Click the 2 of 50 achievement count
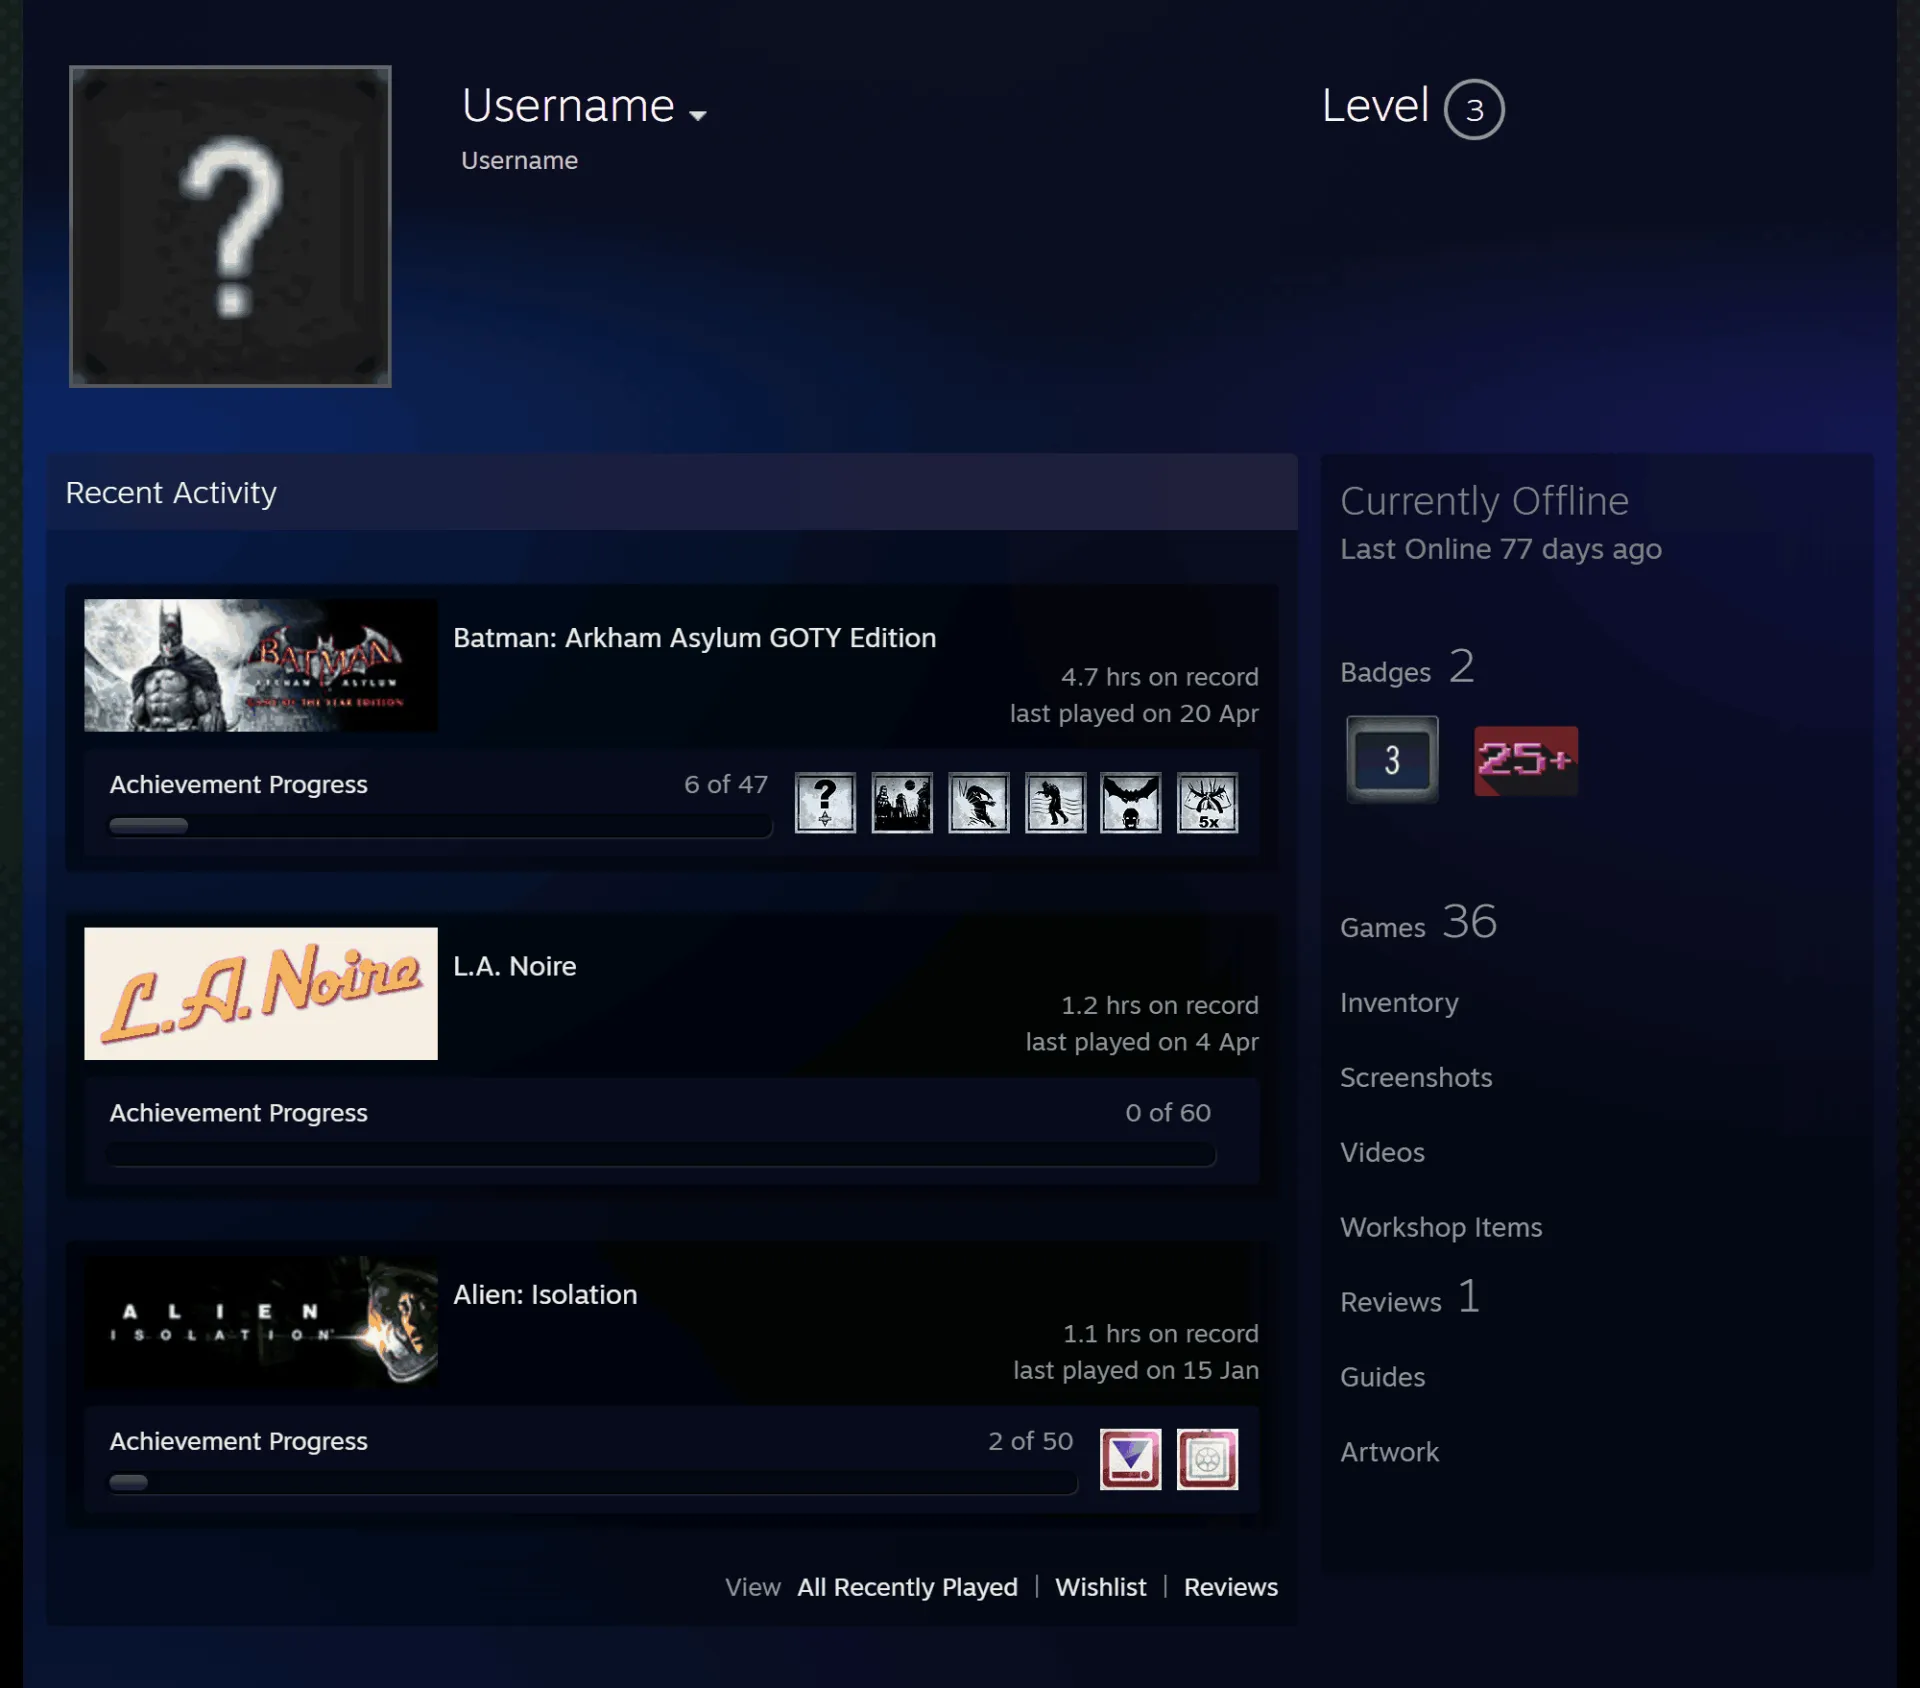The image size is (1920, 1688). point(1030,1441)
